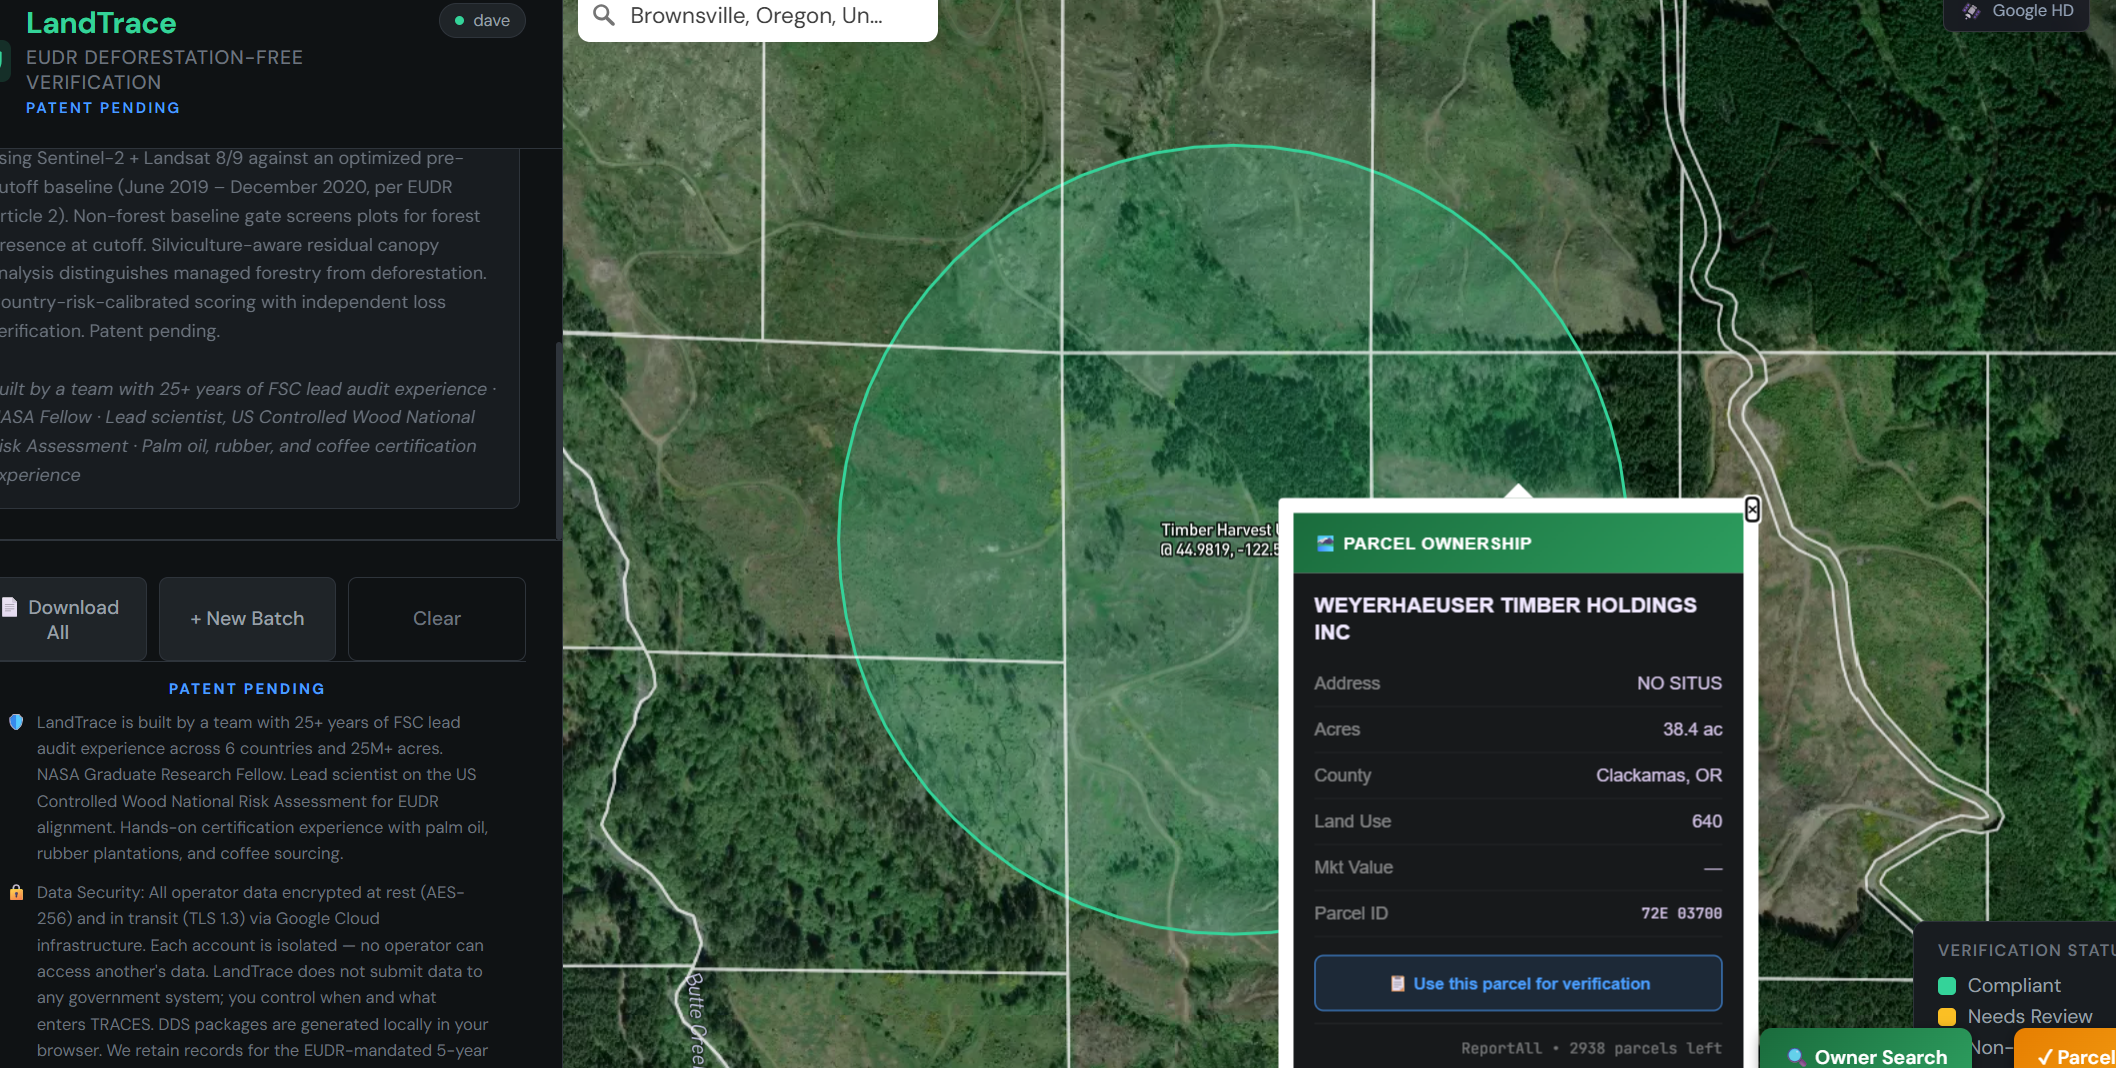
Task: Click the sidebar vertical scrollbar
Action: tap(558, 440)
